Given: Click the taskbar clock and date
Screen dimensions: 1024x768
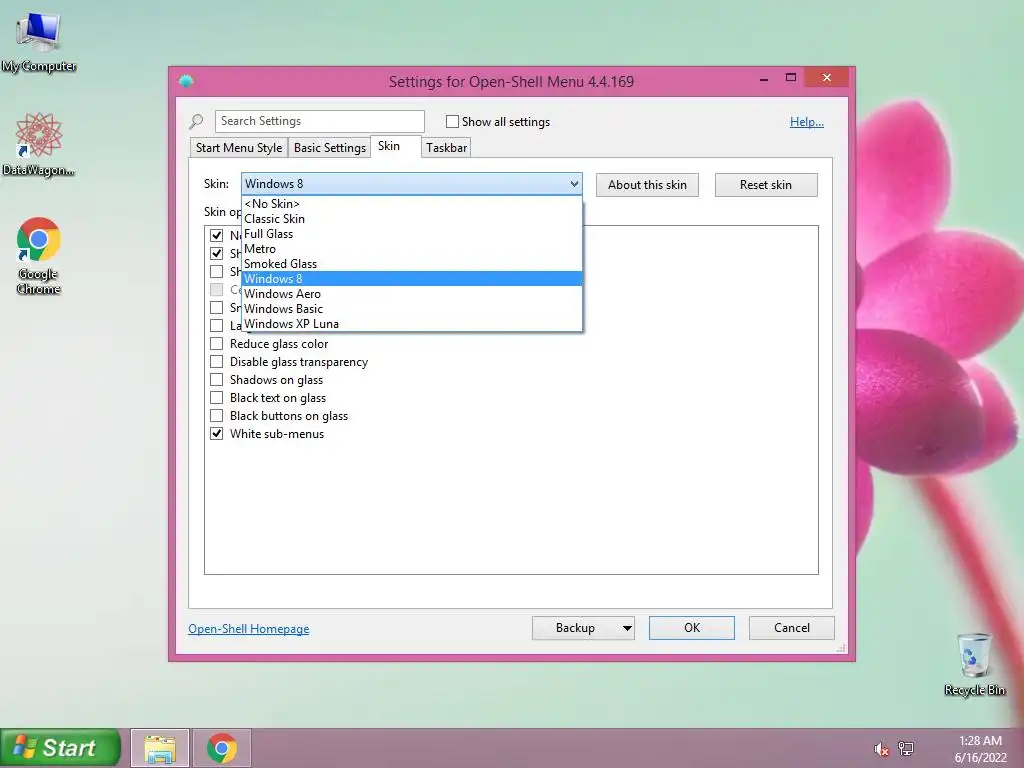Looking at the screenshot, I should 980,748.
